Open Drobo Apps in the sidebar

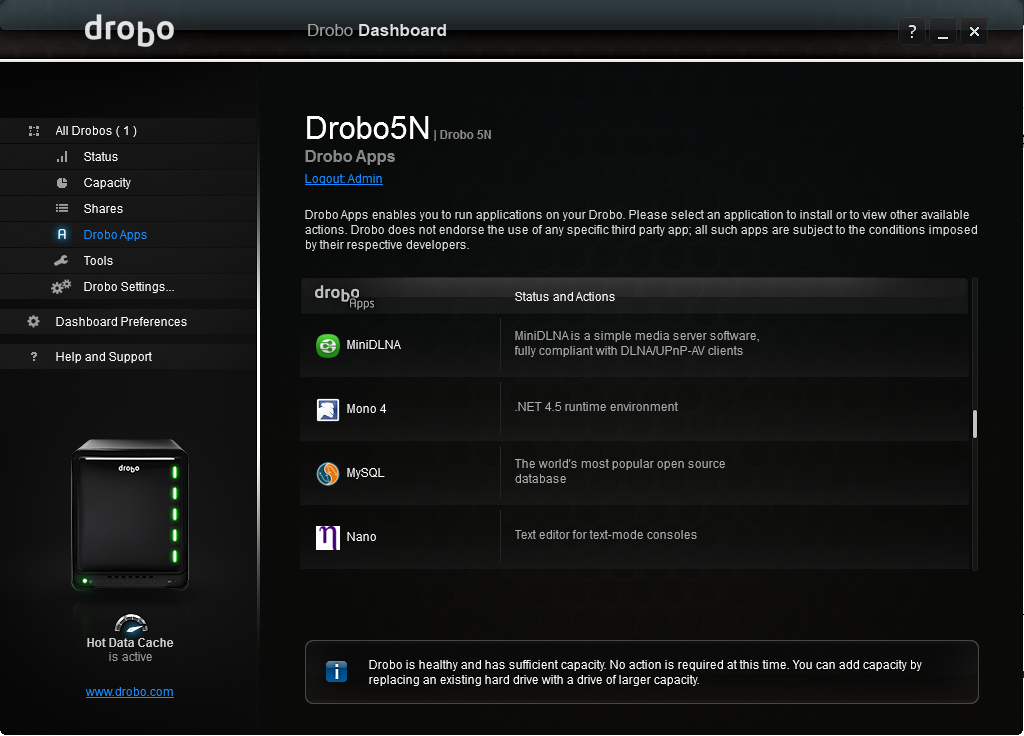tap(115, 235)
